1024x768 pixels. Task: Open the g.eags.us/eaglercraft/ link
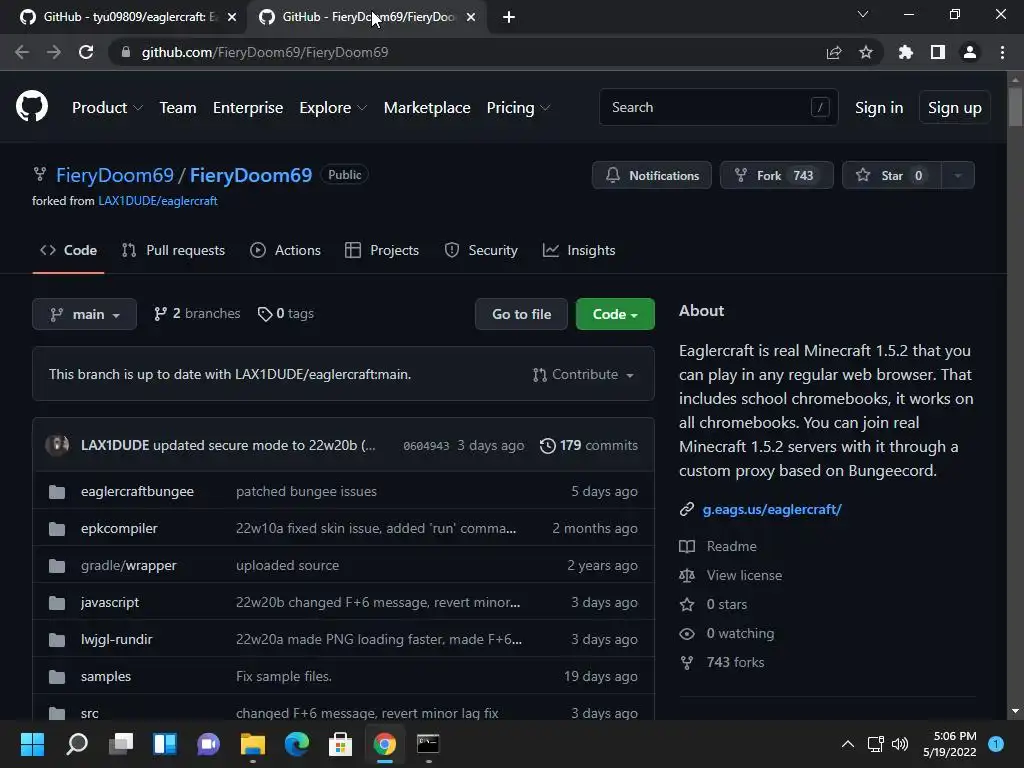coord(772,509)
